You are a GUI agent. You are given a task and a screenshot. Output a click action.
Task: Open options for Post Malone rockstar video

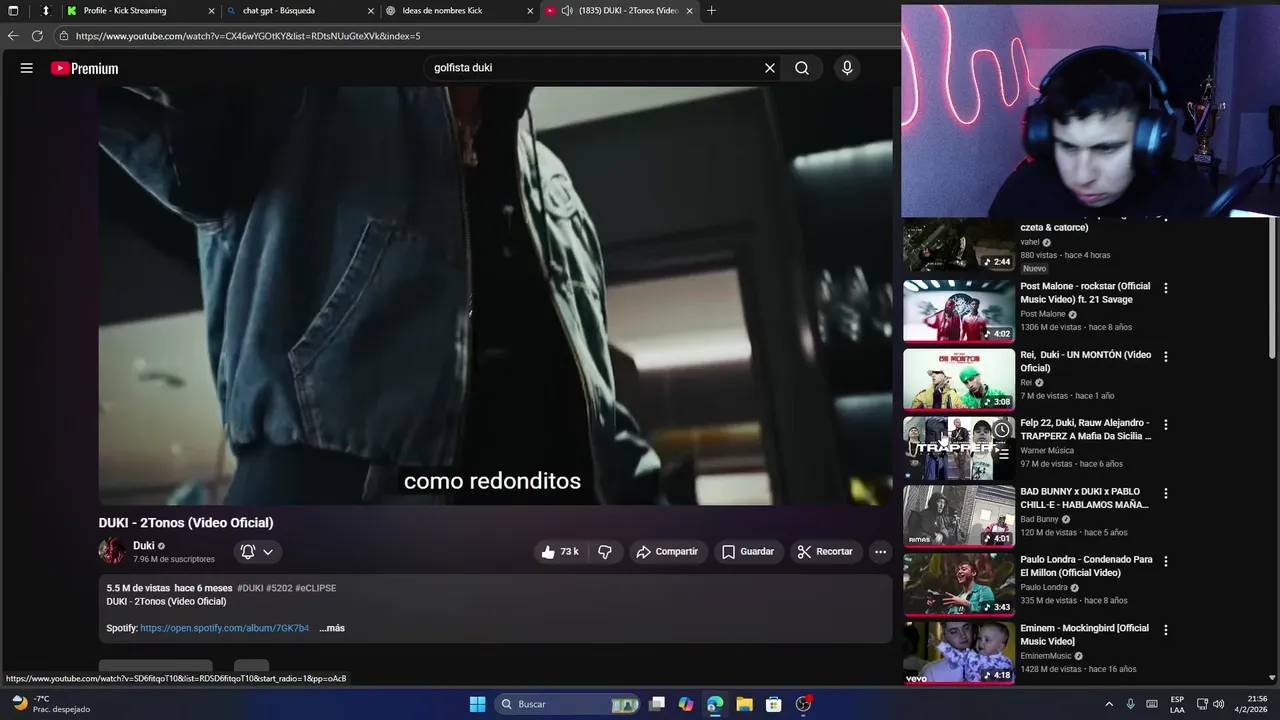[x=1165, y=288]
